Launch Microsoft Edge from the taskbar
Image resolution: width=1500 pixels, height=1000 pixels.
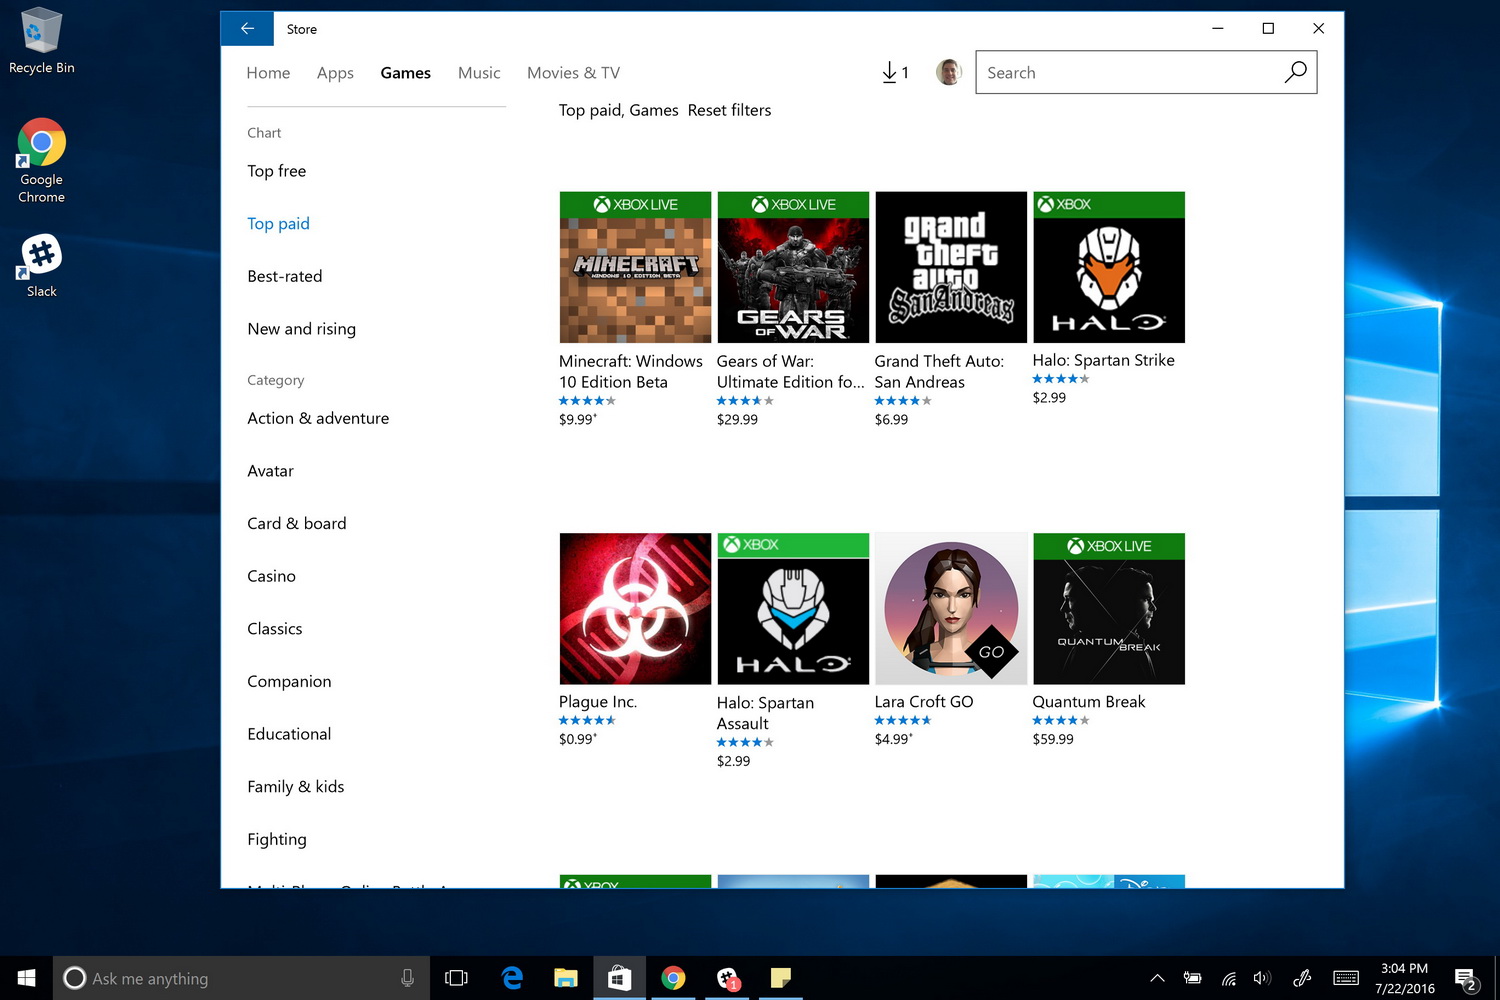pos(512,978)
